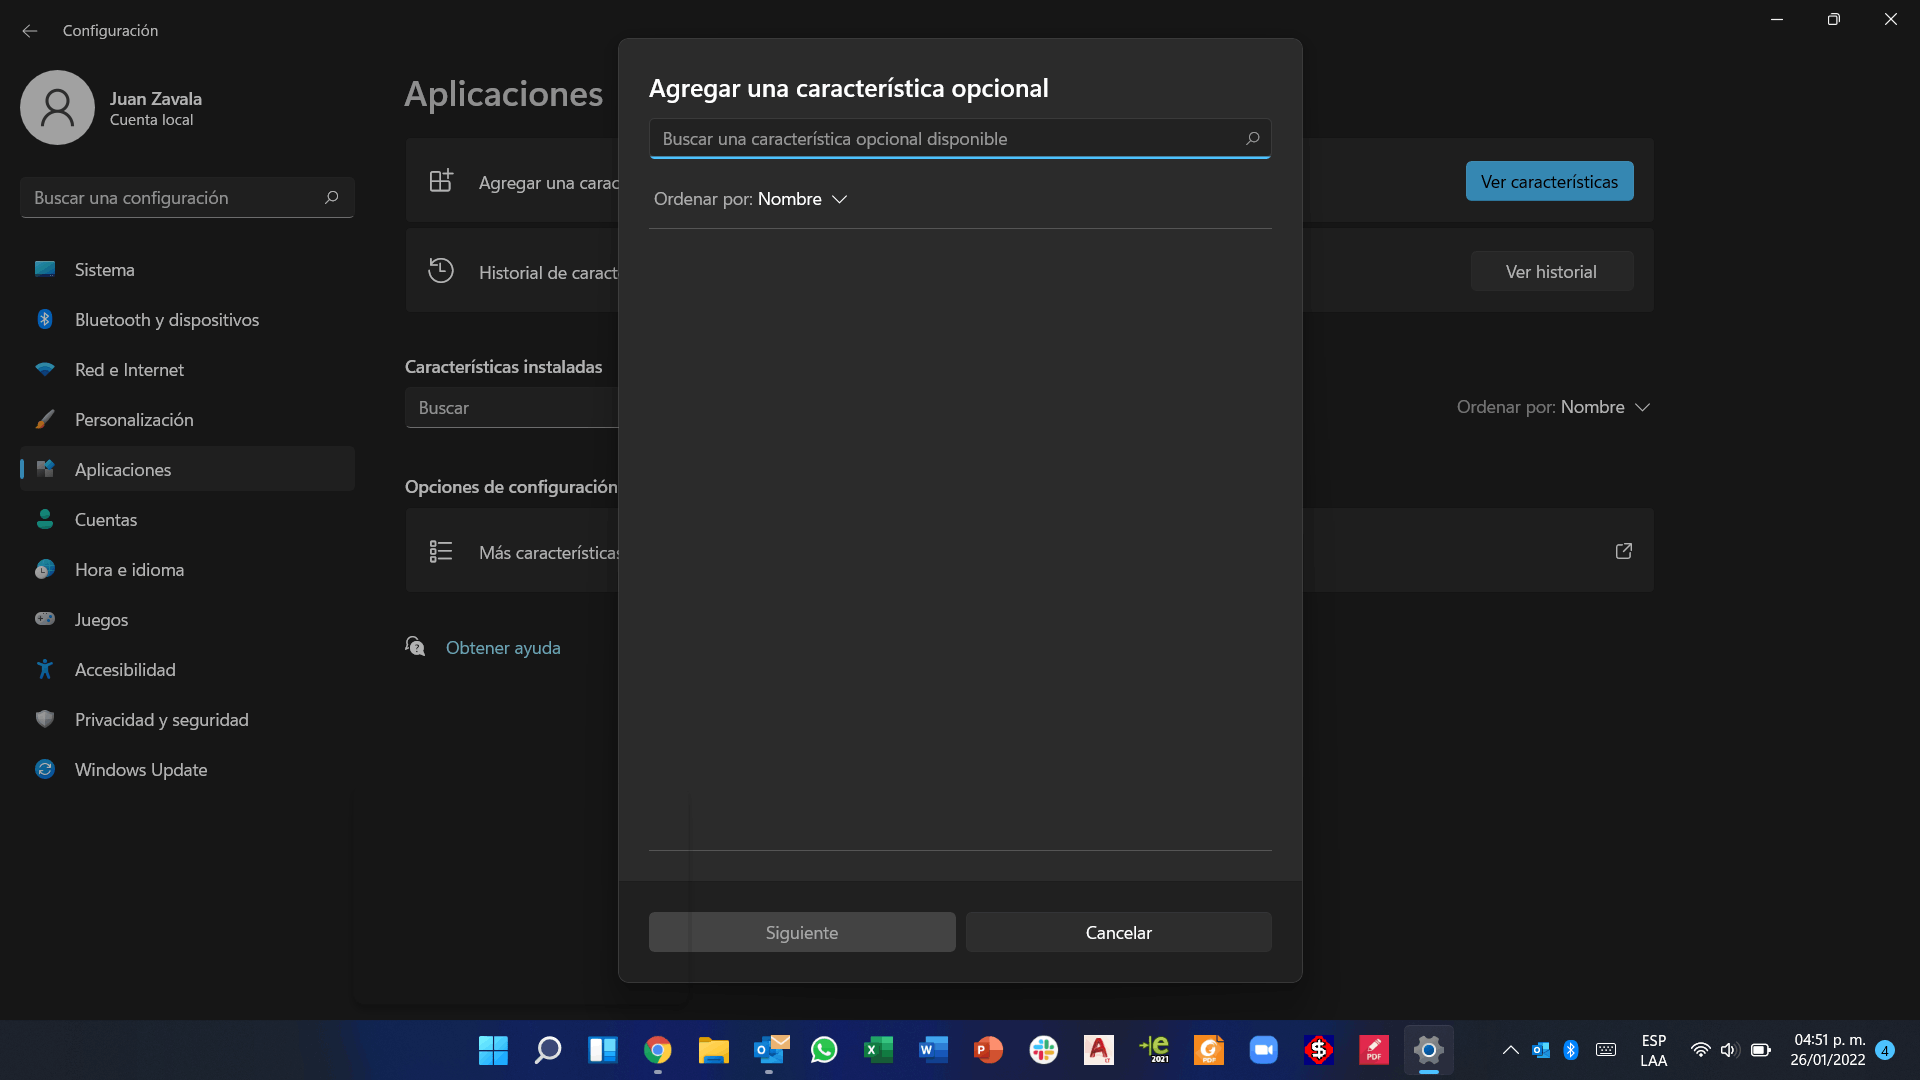Viewport: 1920px width, 1080px height.
Task: Click the search magnifier in optional feature dialog
Action: [1252, 139]
